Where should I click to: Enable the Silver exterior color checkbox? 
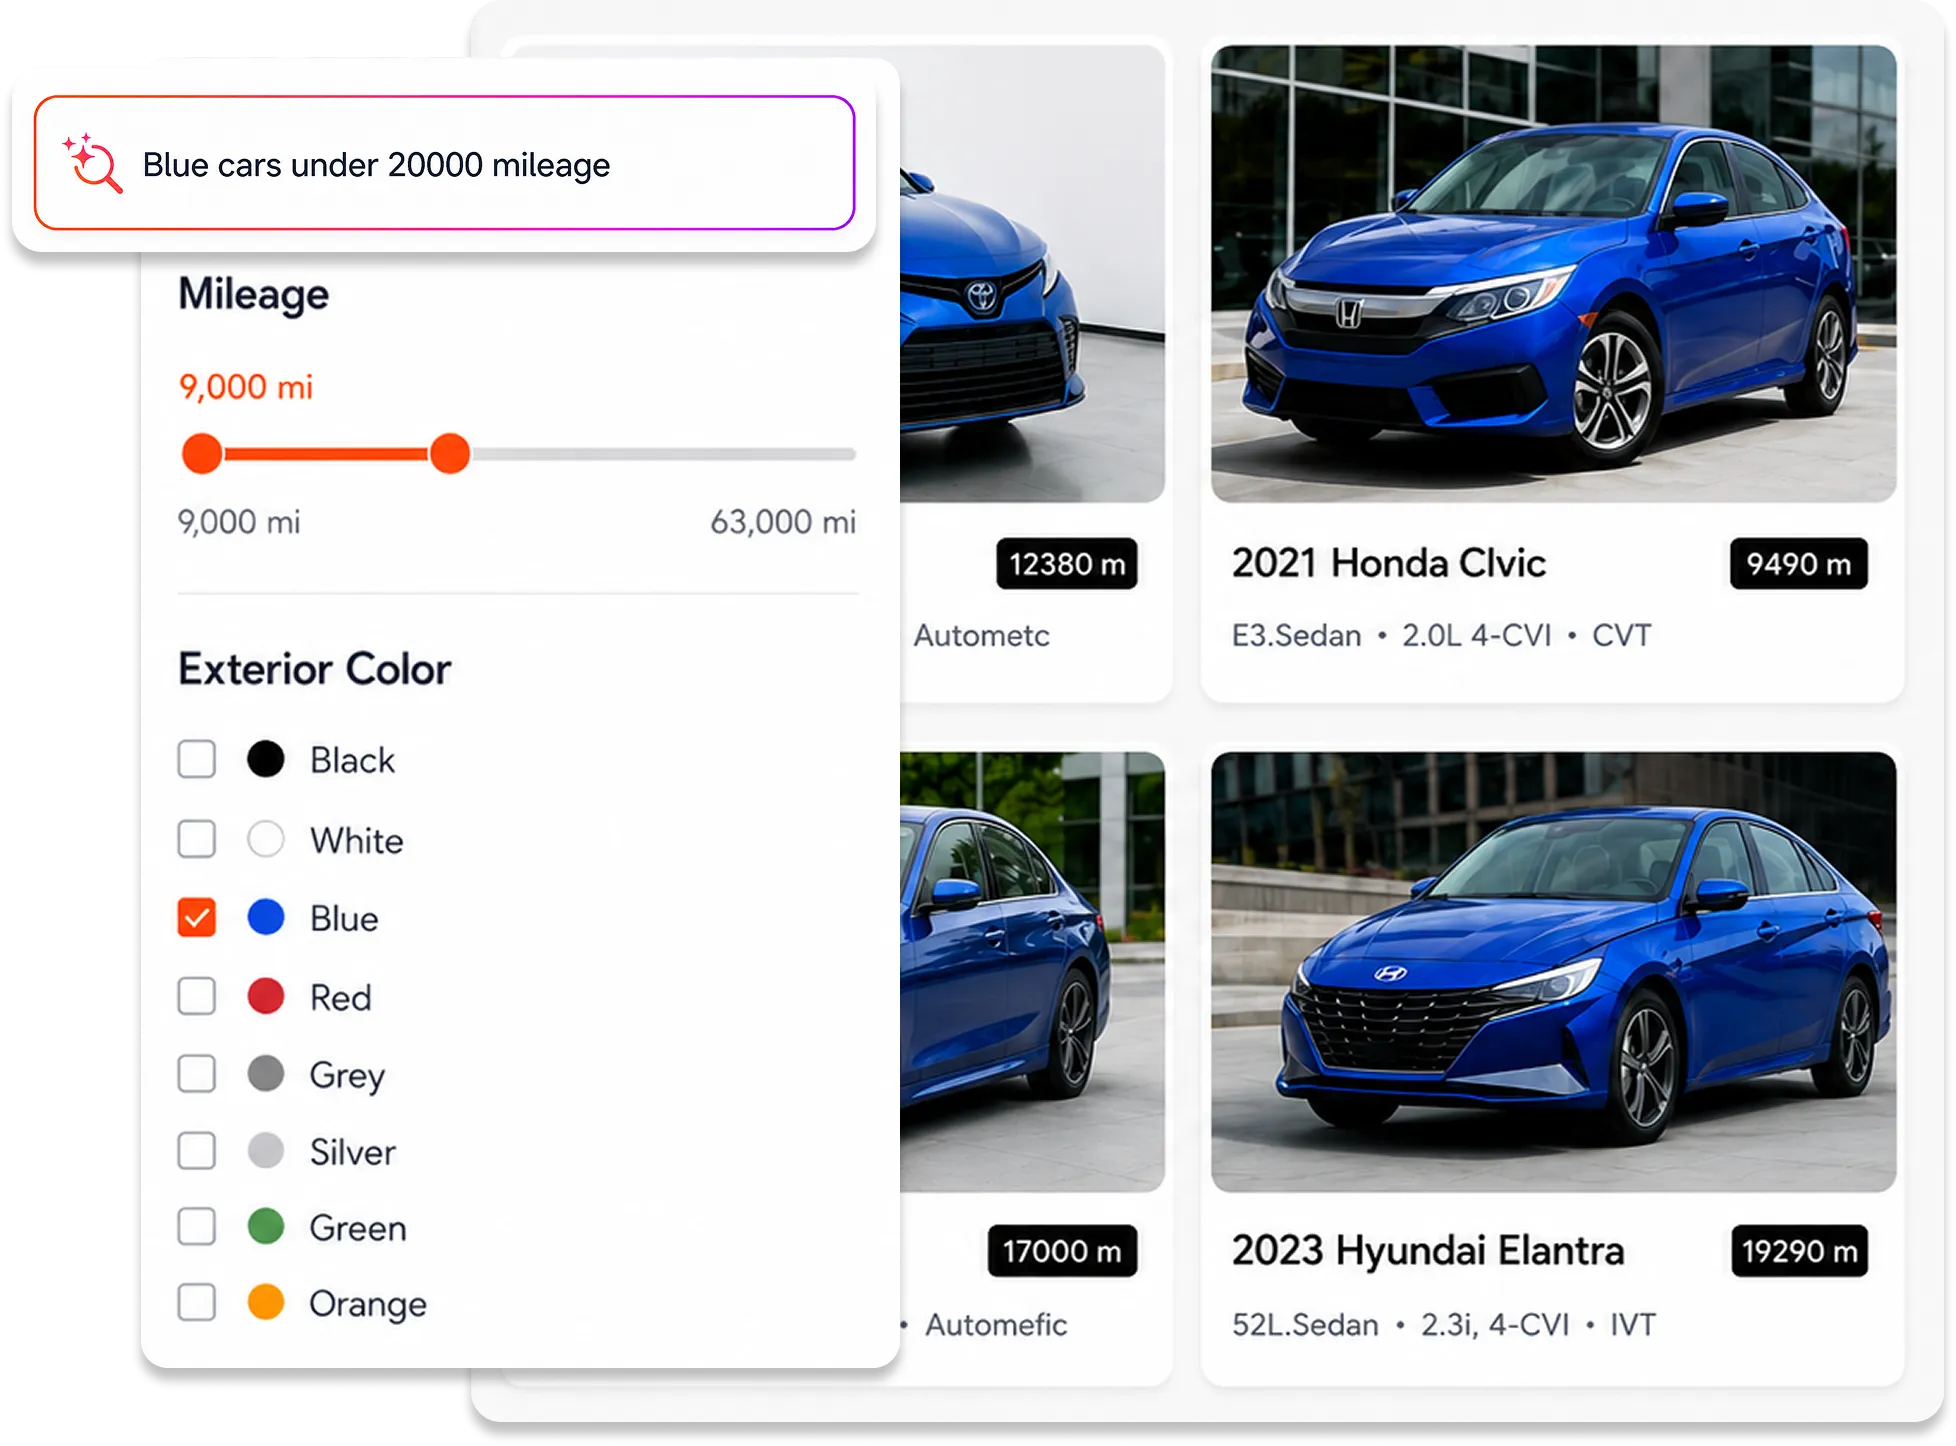click(x=197, y=1151)
